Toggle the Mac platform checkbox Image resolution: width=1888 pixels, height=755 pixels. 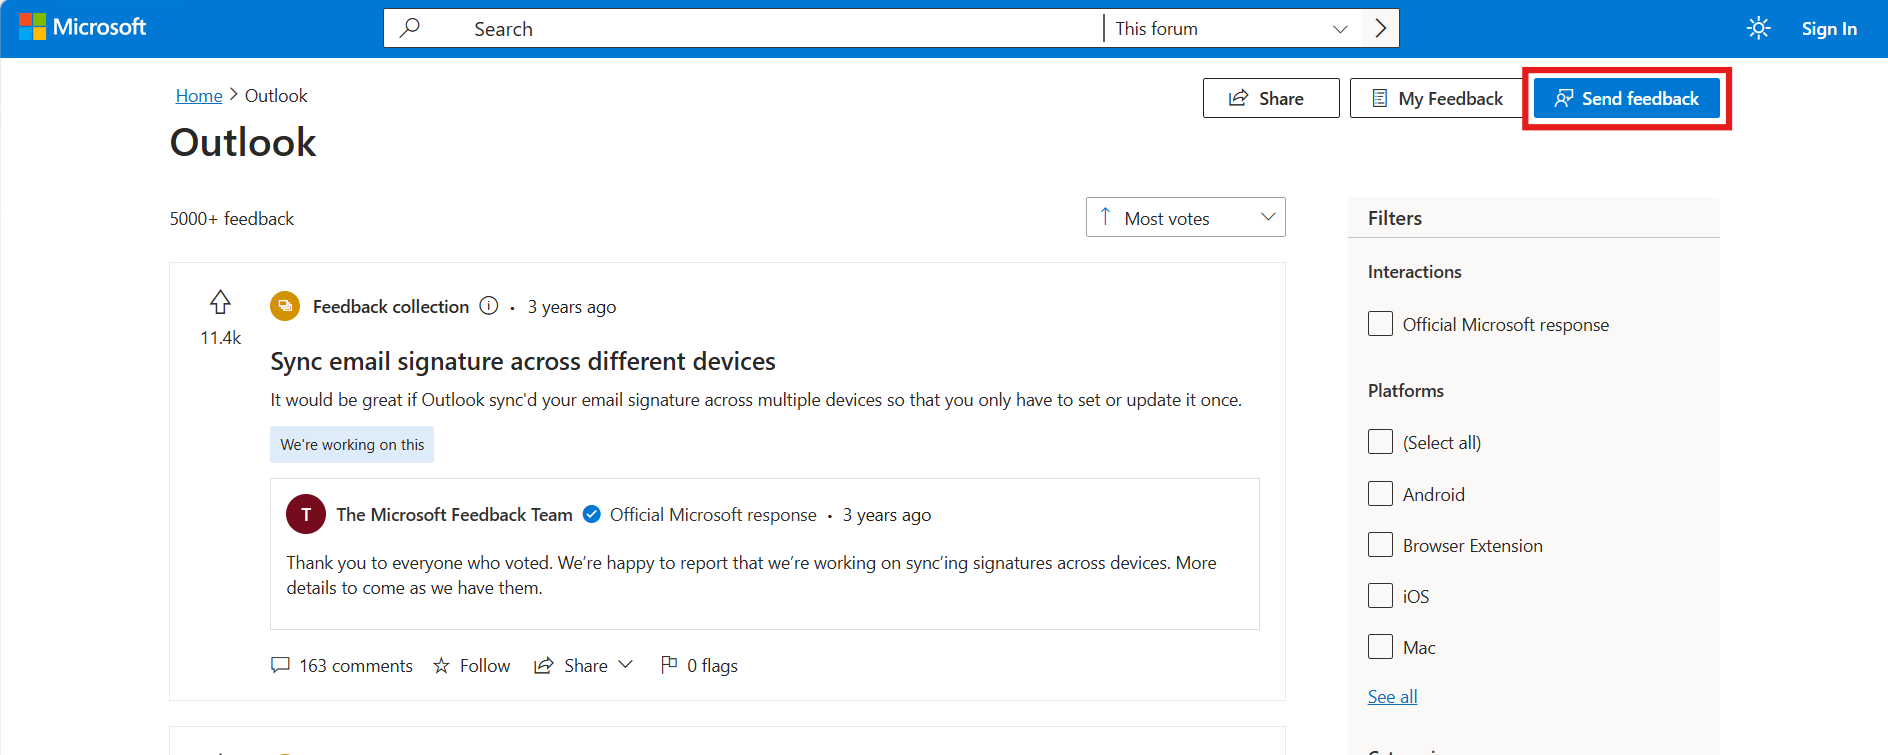point(1380,647)
